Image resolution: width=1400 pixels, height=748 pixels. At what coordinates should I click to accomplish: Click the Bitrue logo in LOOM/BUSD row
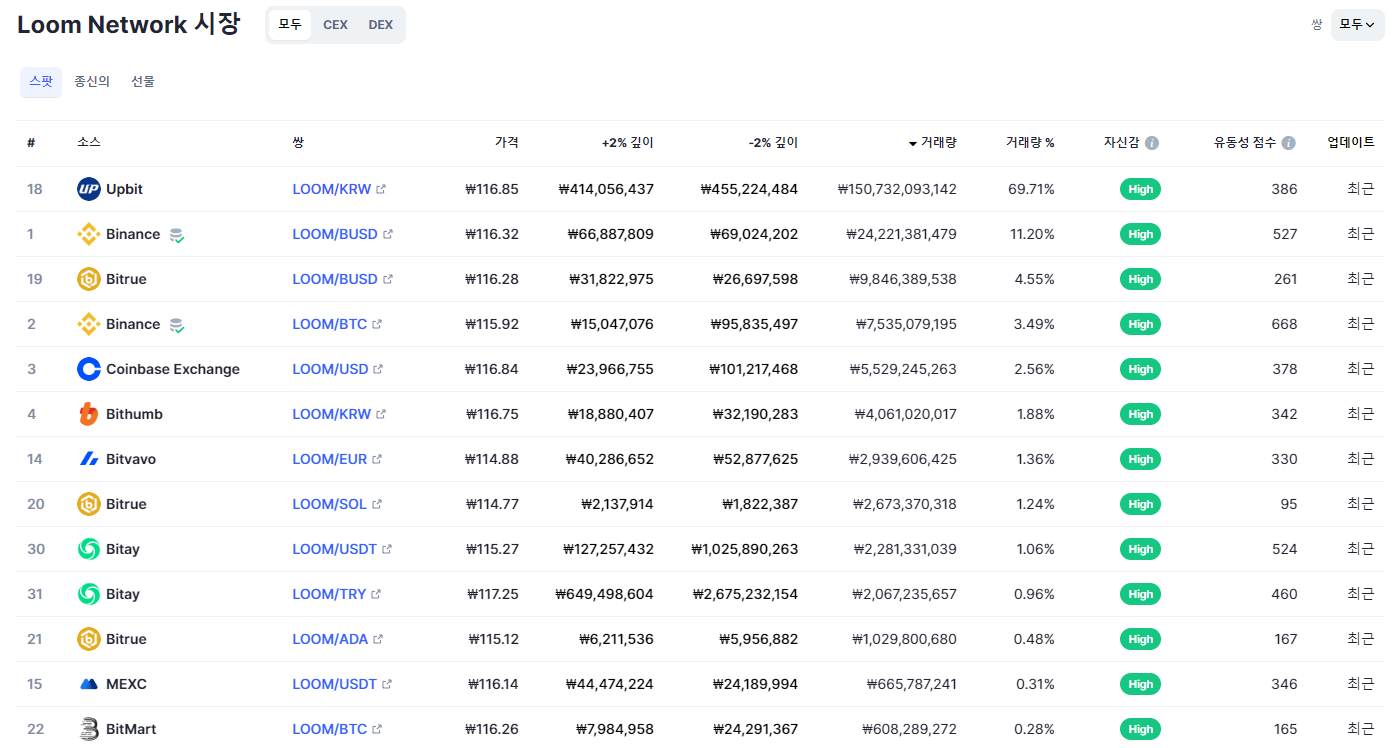point(89,279)
